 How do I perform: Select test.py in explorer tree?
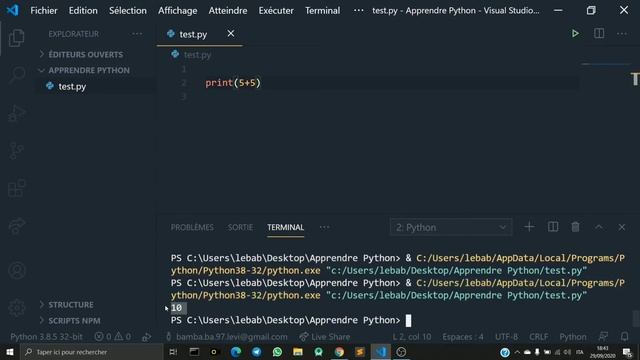tap(72, 87)
